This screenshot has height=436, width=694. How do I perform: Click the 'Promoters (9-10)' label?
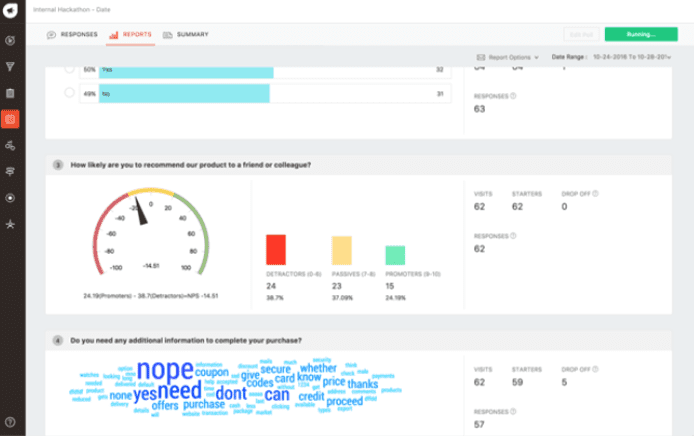coord(413,274)
